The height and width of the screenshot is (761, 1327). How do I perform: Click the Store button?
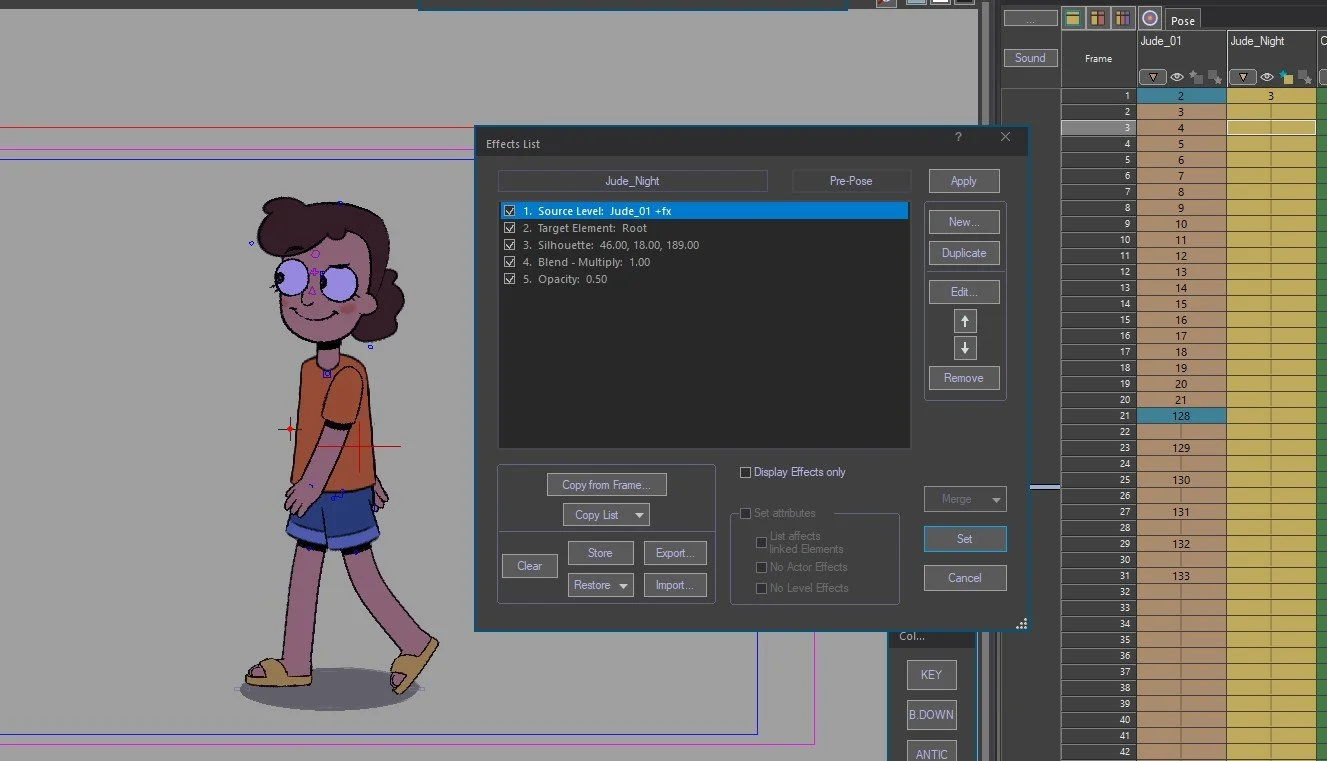click(600, 553)
